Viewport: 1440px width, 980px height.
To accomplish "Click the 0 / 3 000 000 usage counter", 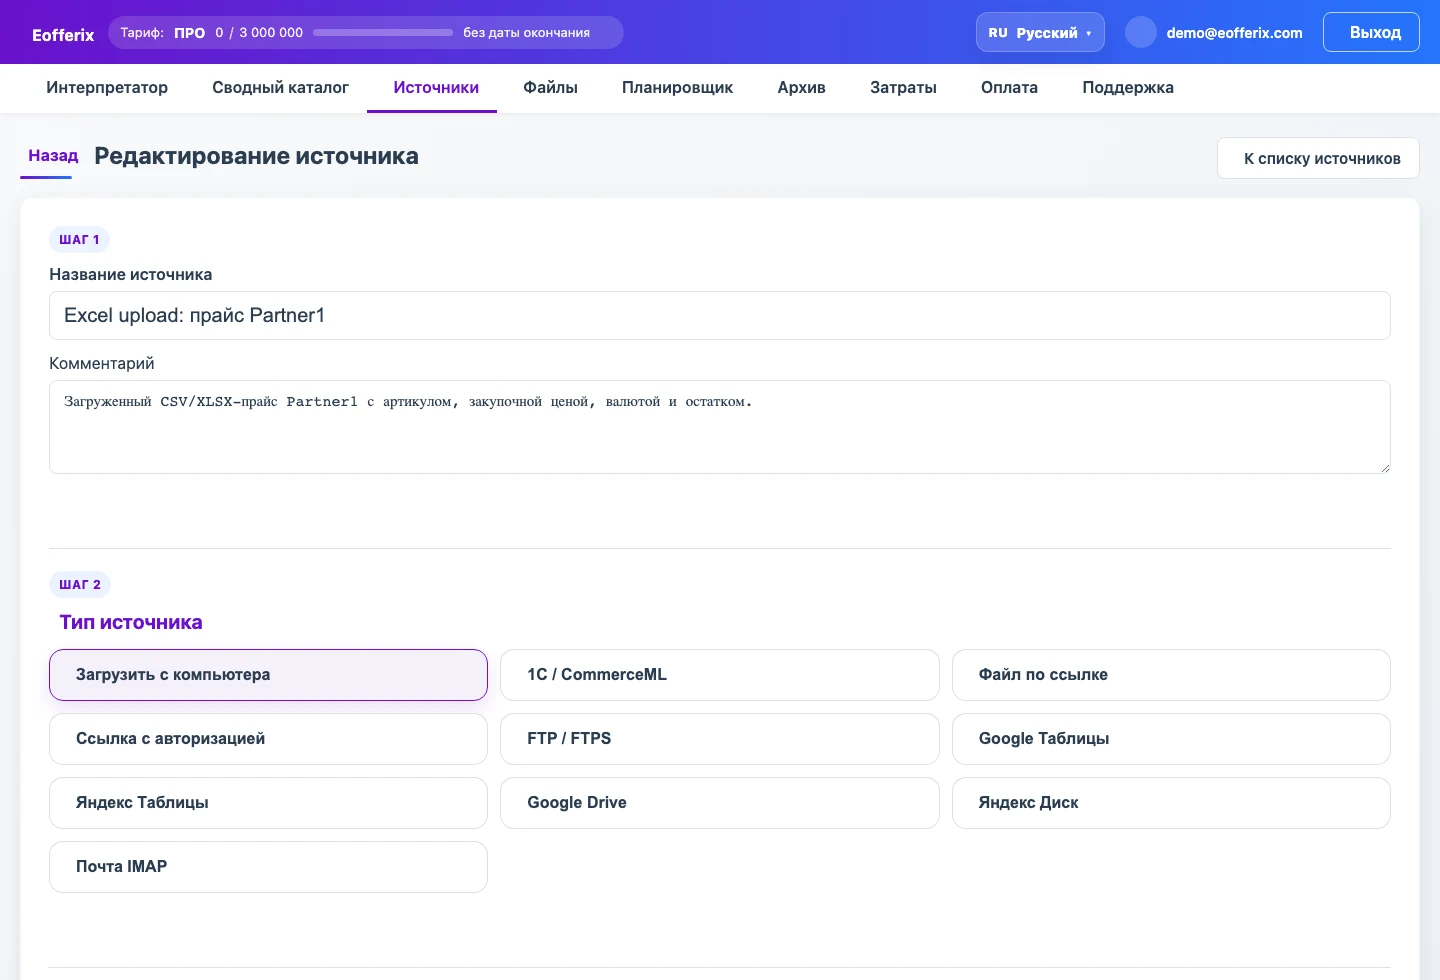I will 259,33.
